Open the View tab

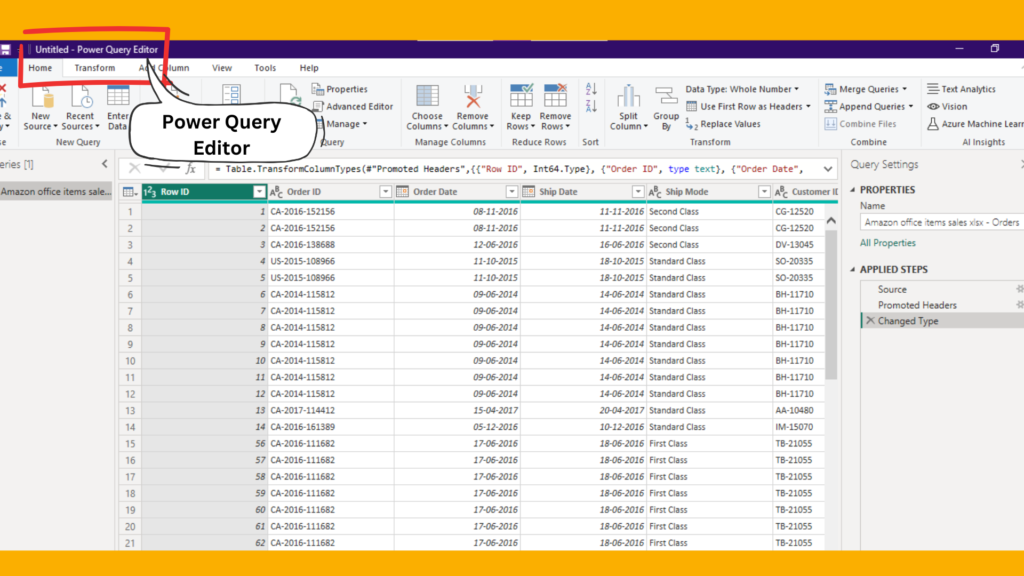click(x=221, y=68)
